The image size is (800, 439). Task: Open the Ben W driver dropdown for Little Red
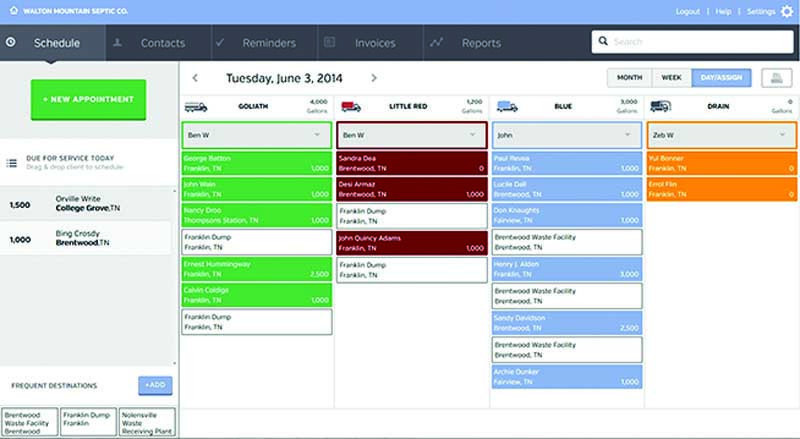tap(412, 135)
